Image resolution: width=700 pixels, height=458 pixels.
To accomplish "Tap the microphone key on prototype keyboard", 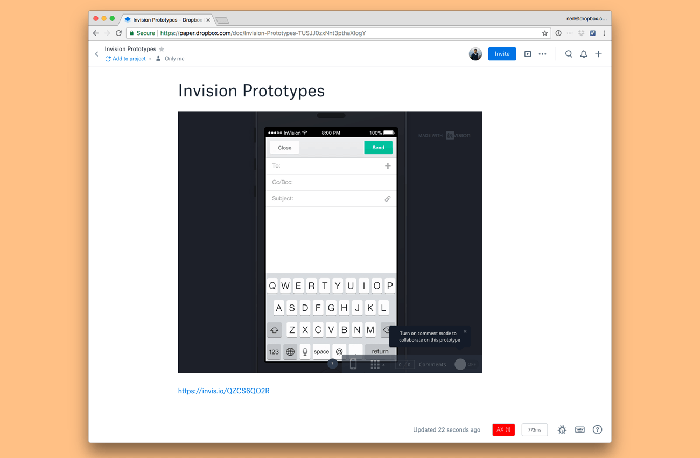I will [305, 352].
